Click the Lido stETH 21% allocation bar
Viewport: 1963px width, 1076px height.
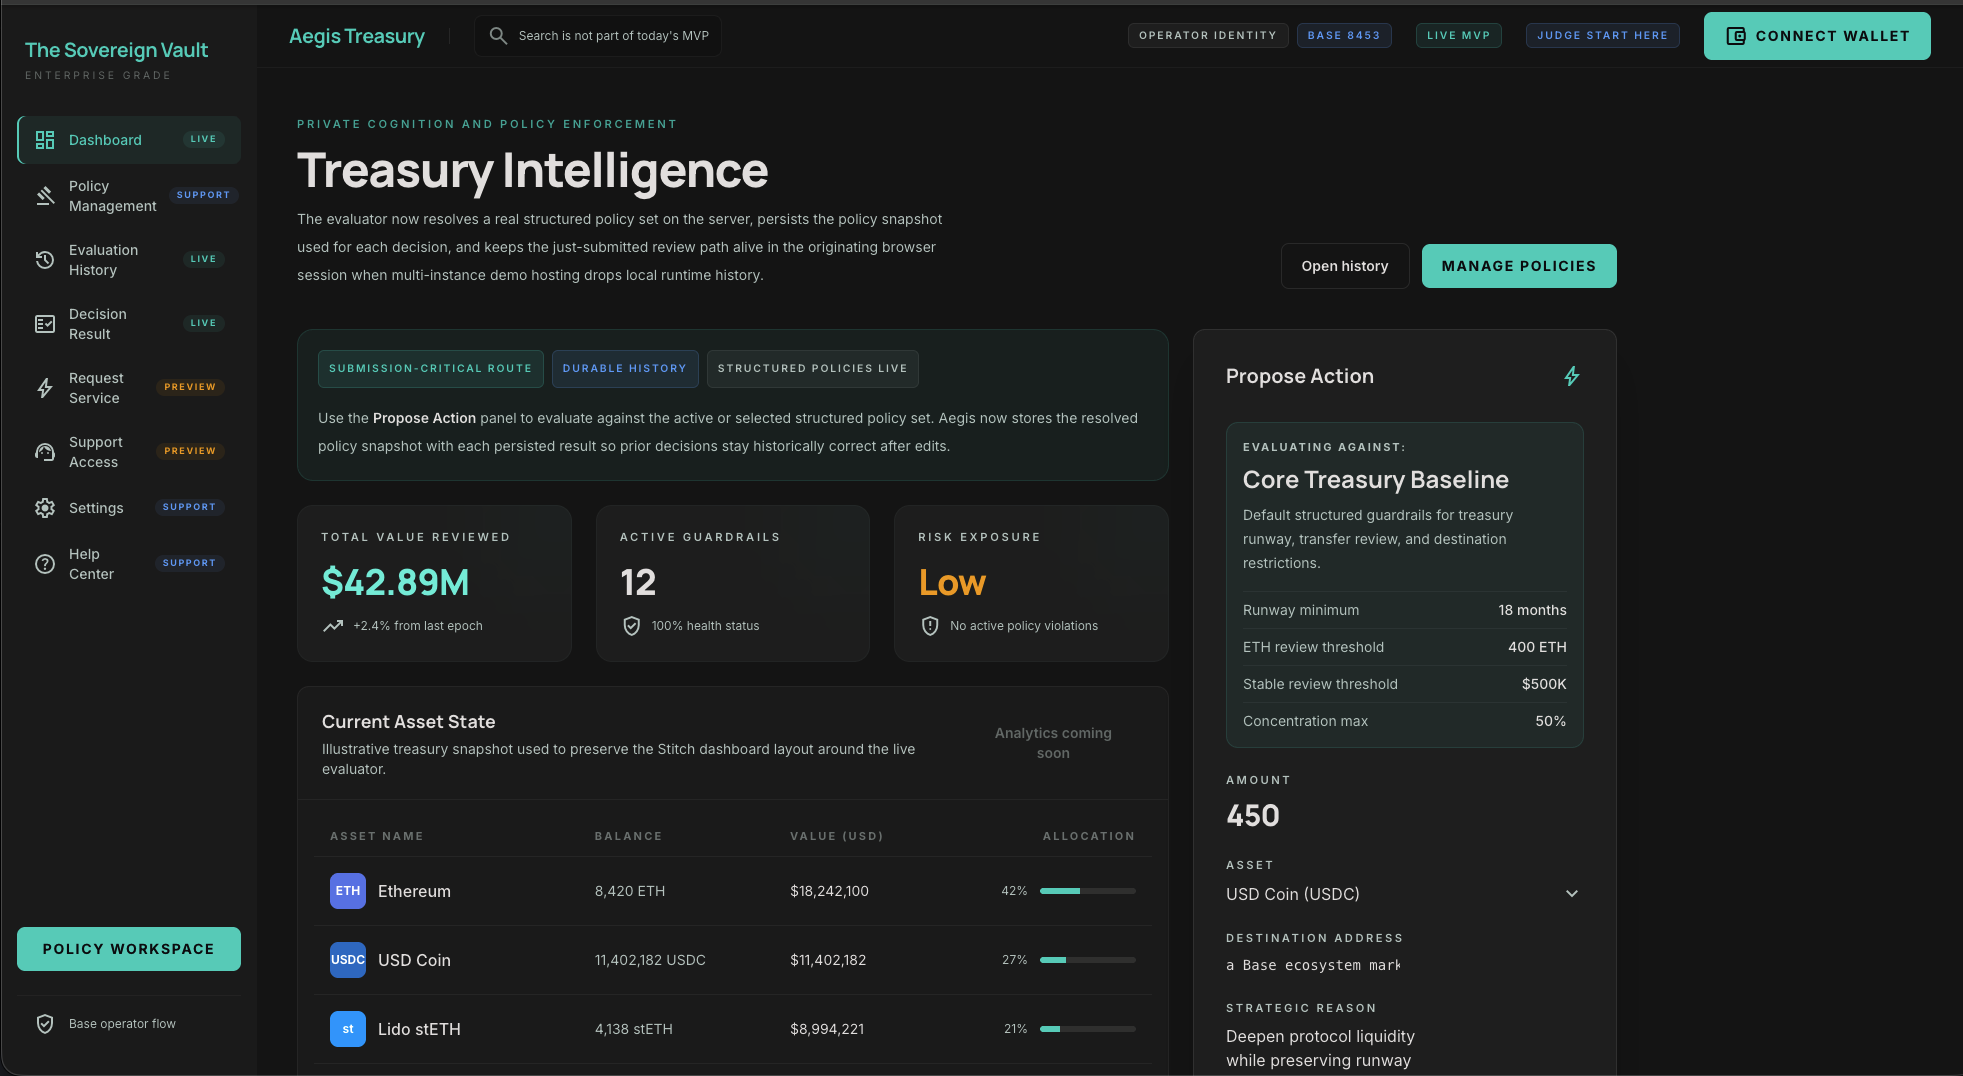(1088, 1029)
